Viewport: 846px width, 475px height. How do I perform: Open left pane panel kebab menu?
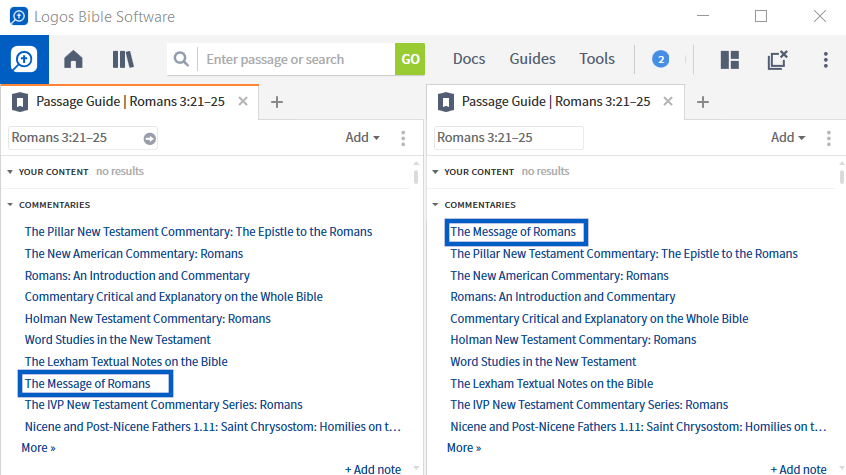tap(403, 138)
